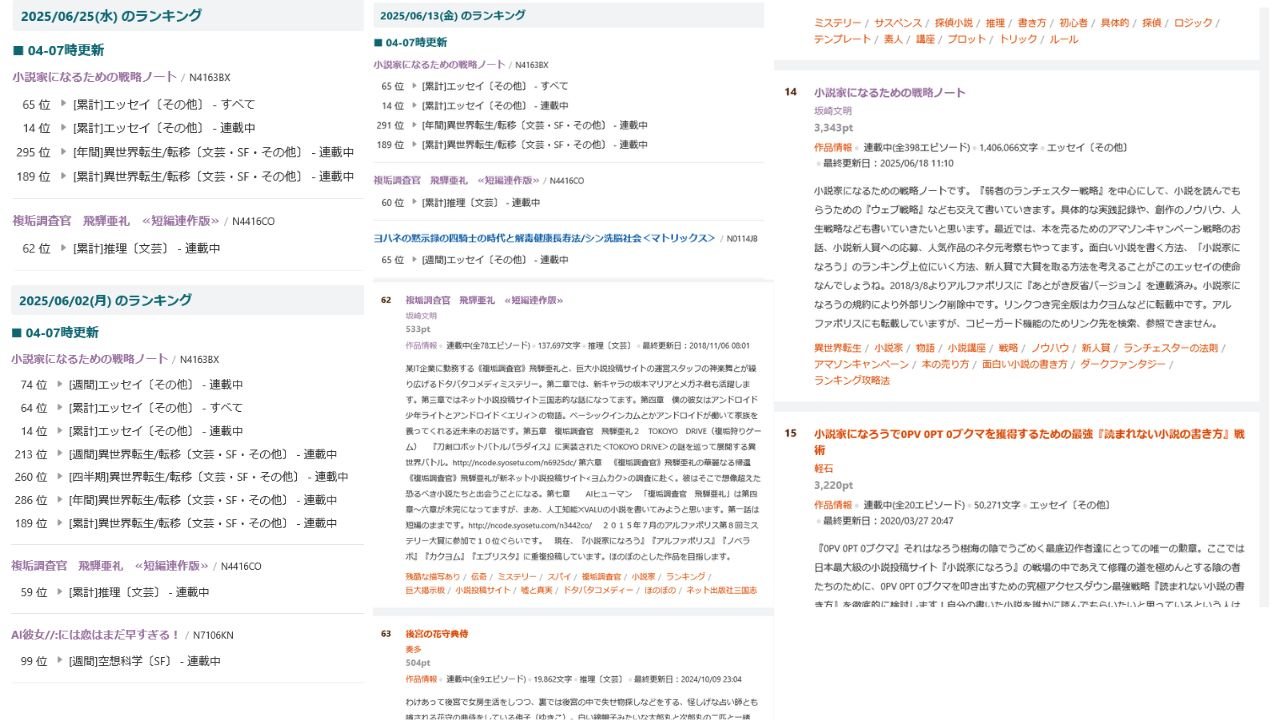Click the arrow icon beside 74位 weekly essay

pyautogui.click(x=63, y=384)
